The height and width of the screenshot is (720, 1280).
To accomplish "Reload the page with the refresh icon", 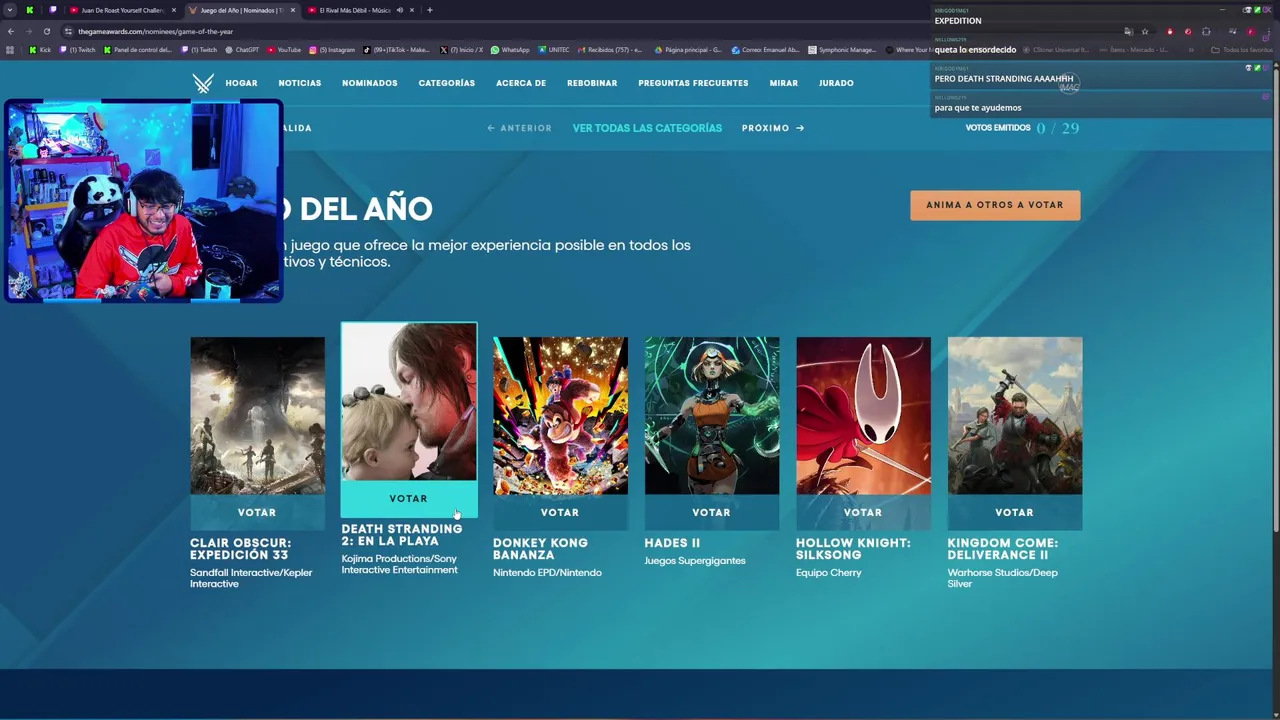I will [46, 31].
